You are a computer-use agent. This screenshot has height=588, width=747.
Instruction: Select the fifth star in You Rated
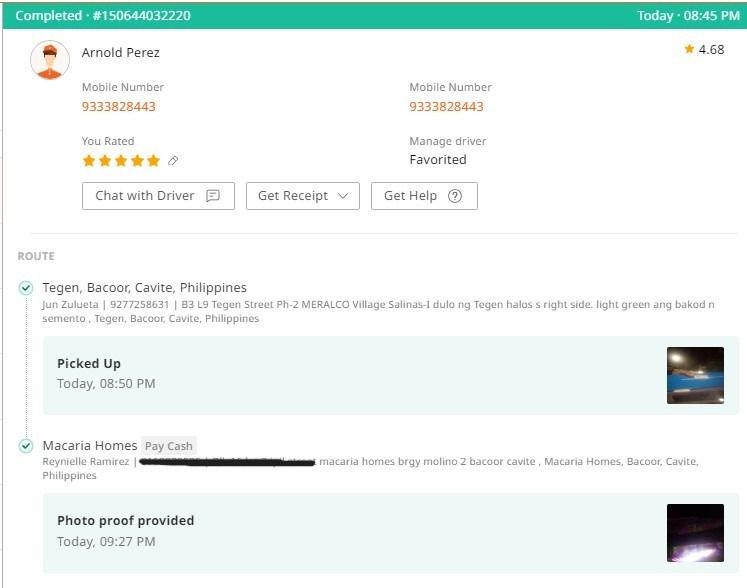click(153, 161)
